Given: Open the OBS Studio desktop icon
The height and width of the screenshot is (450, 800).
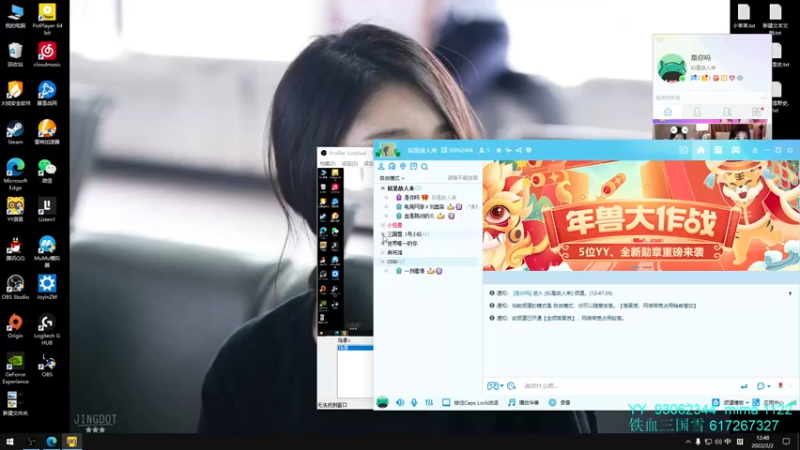Looking at the screenshot, I should [x=15, y=287].
